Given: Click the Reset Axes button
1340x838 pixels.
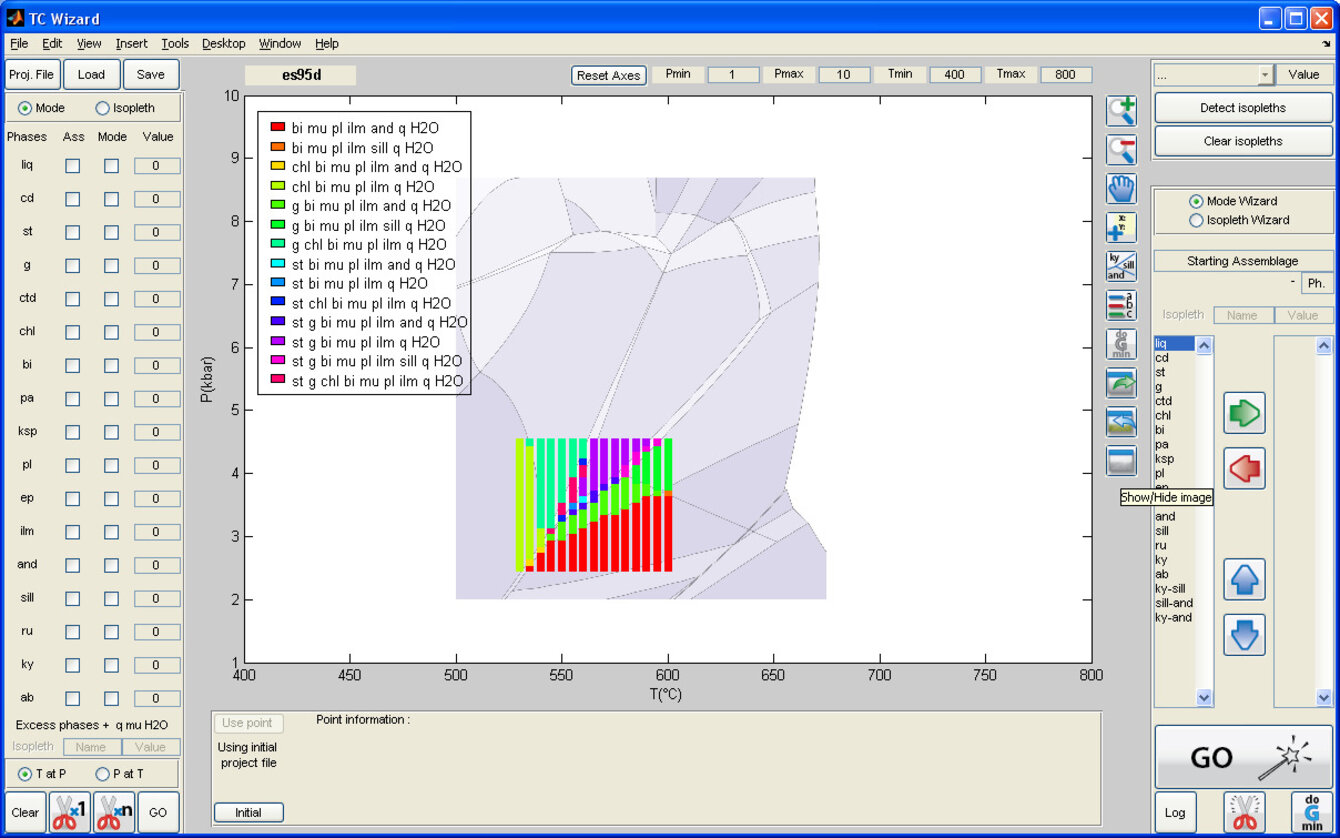Looking at the screenshot, I should click(x=608, y=75).
